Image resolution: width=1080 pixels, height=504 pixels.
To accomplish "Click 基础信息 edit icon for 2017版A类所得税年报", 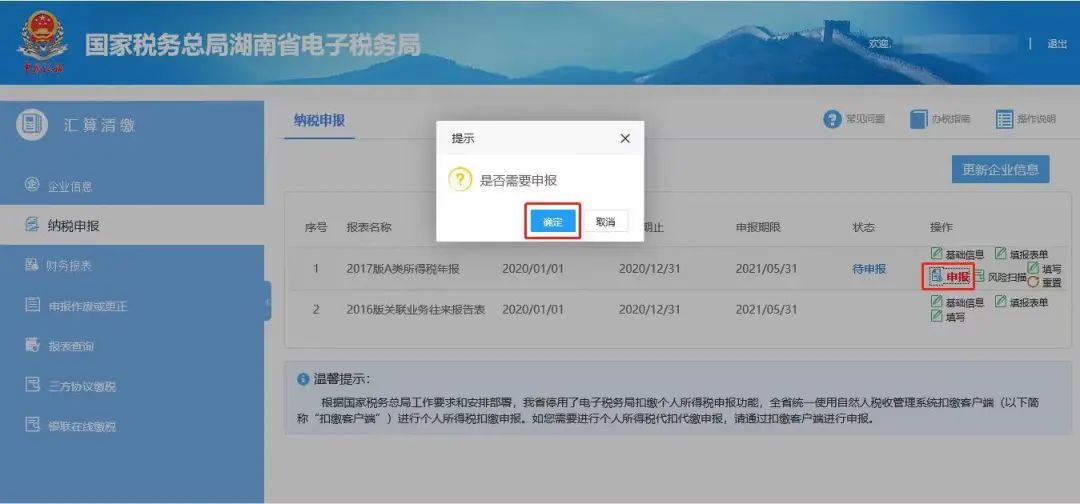I will tap(936, 253).
